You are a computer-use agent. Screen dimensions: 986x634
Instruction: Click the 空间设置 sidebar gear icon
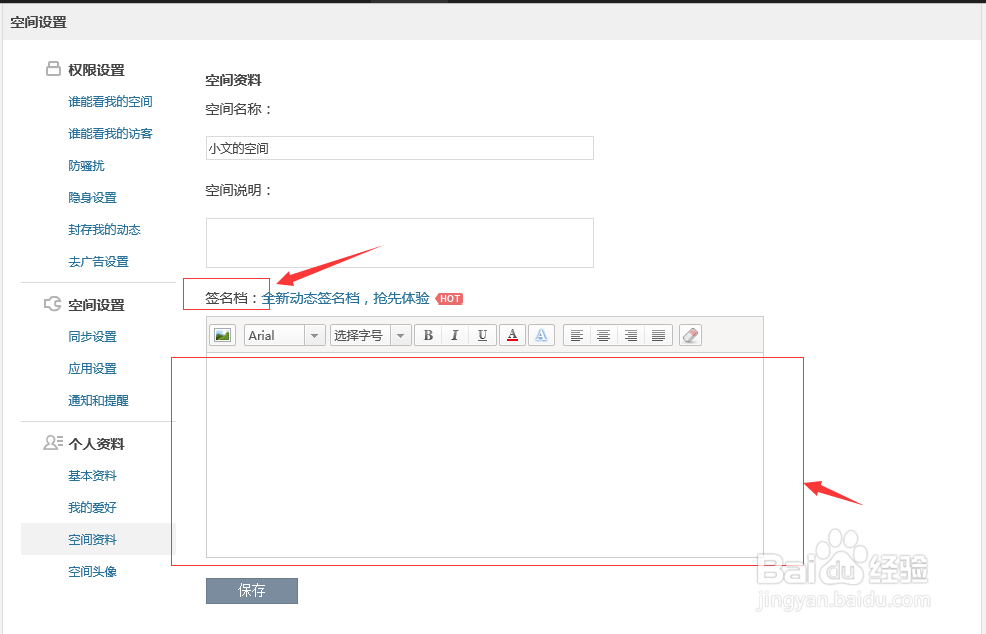[53, 304]
